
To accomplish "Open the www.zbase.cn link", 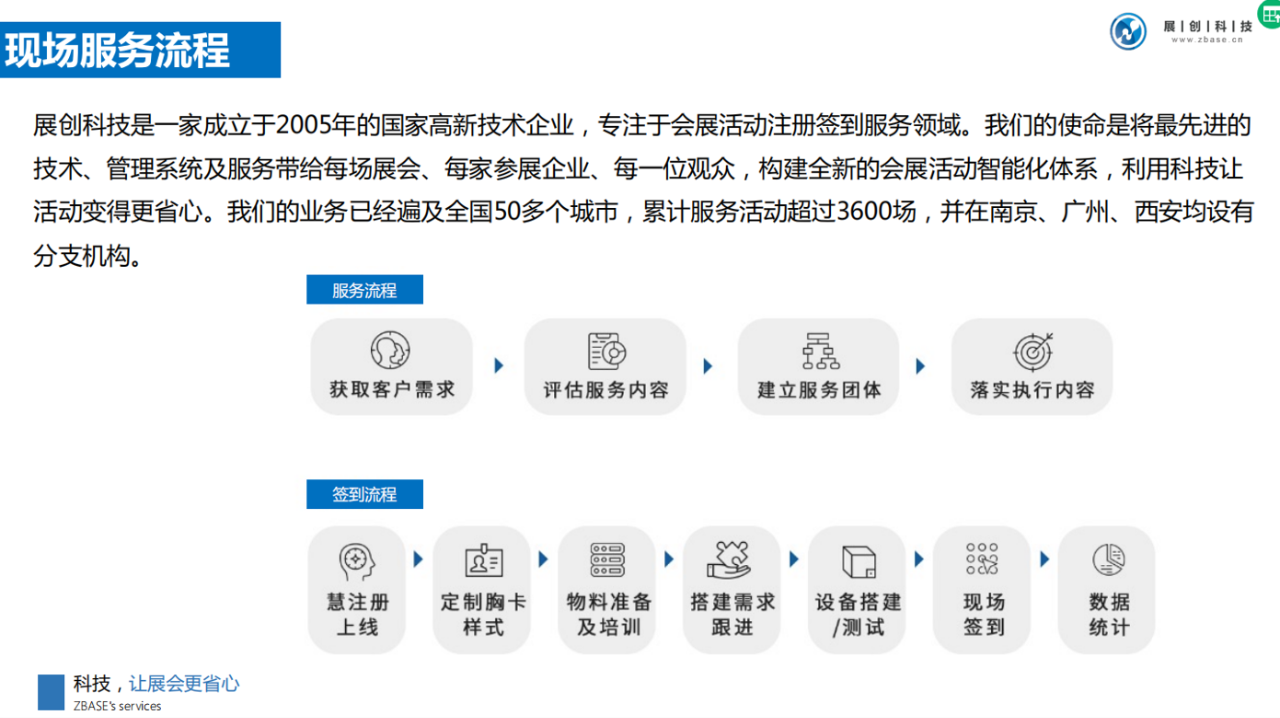I will coord(1206,40).
